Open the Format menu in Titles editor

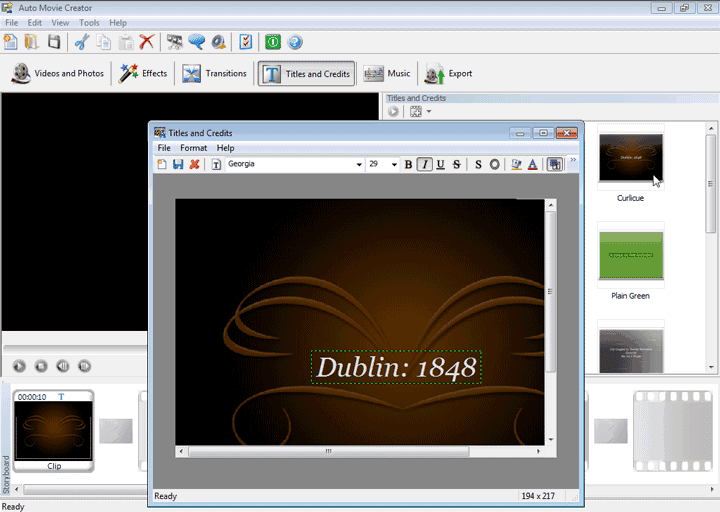pyautogui.click(x=193, y=148)
